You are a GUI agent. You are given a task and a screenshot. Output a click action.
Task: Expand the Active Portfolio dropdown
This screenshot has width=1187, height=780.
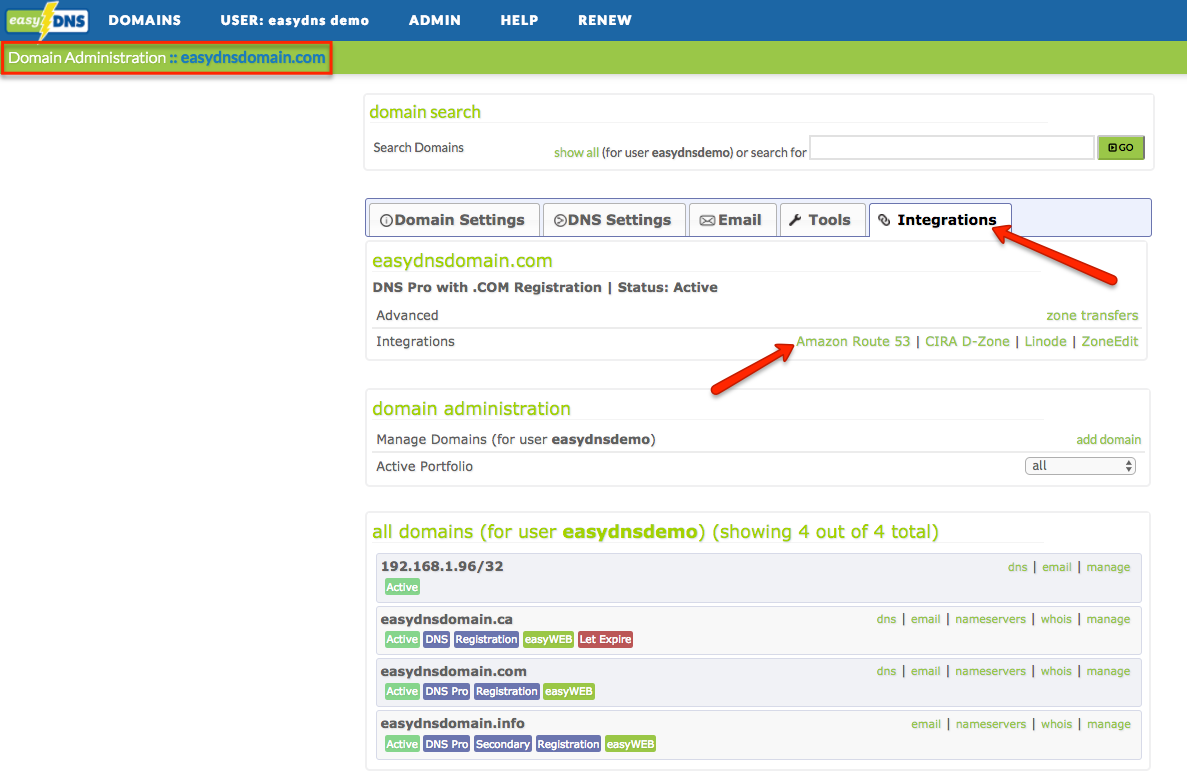[1080, 466]
